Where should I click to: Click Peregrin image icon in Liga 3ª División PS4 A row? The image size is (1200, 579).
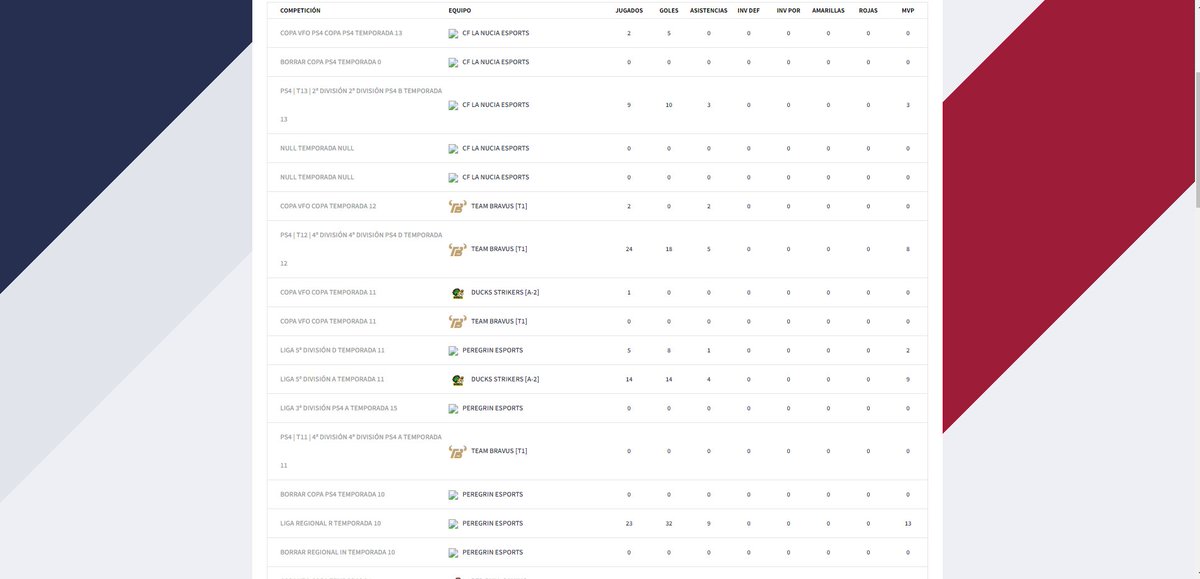coord(453,409)
